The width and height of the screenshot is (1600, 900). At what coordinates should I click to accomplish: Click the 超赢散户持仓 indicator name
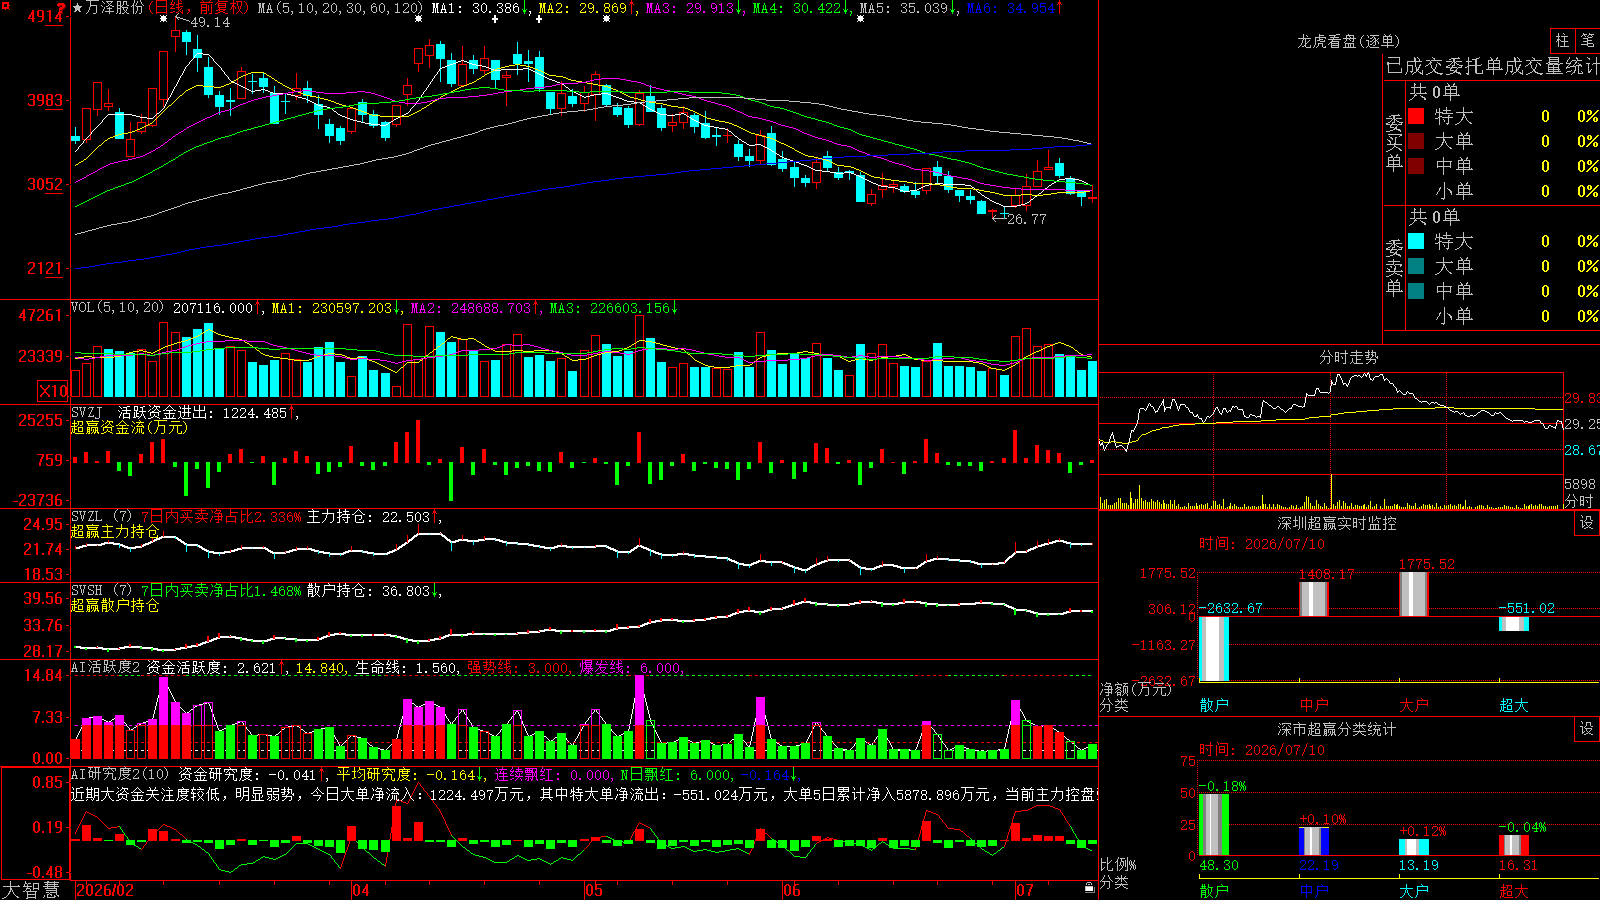coord(115,605)
